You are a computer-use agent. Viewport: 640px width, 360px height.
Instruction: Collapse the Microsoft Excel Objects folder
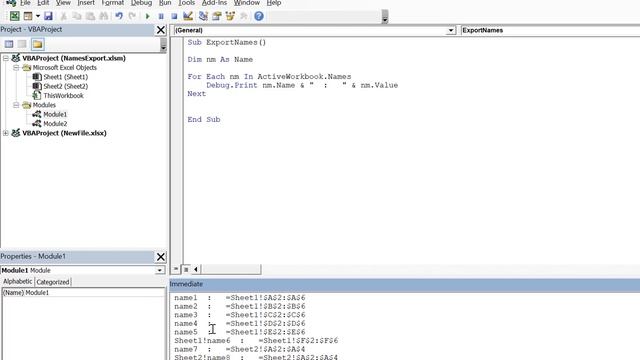(x=16, y=68)
